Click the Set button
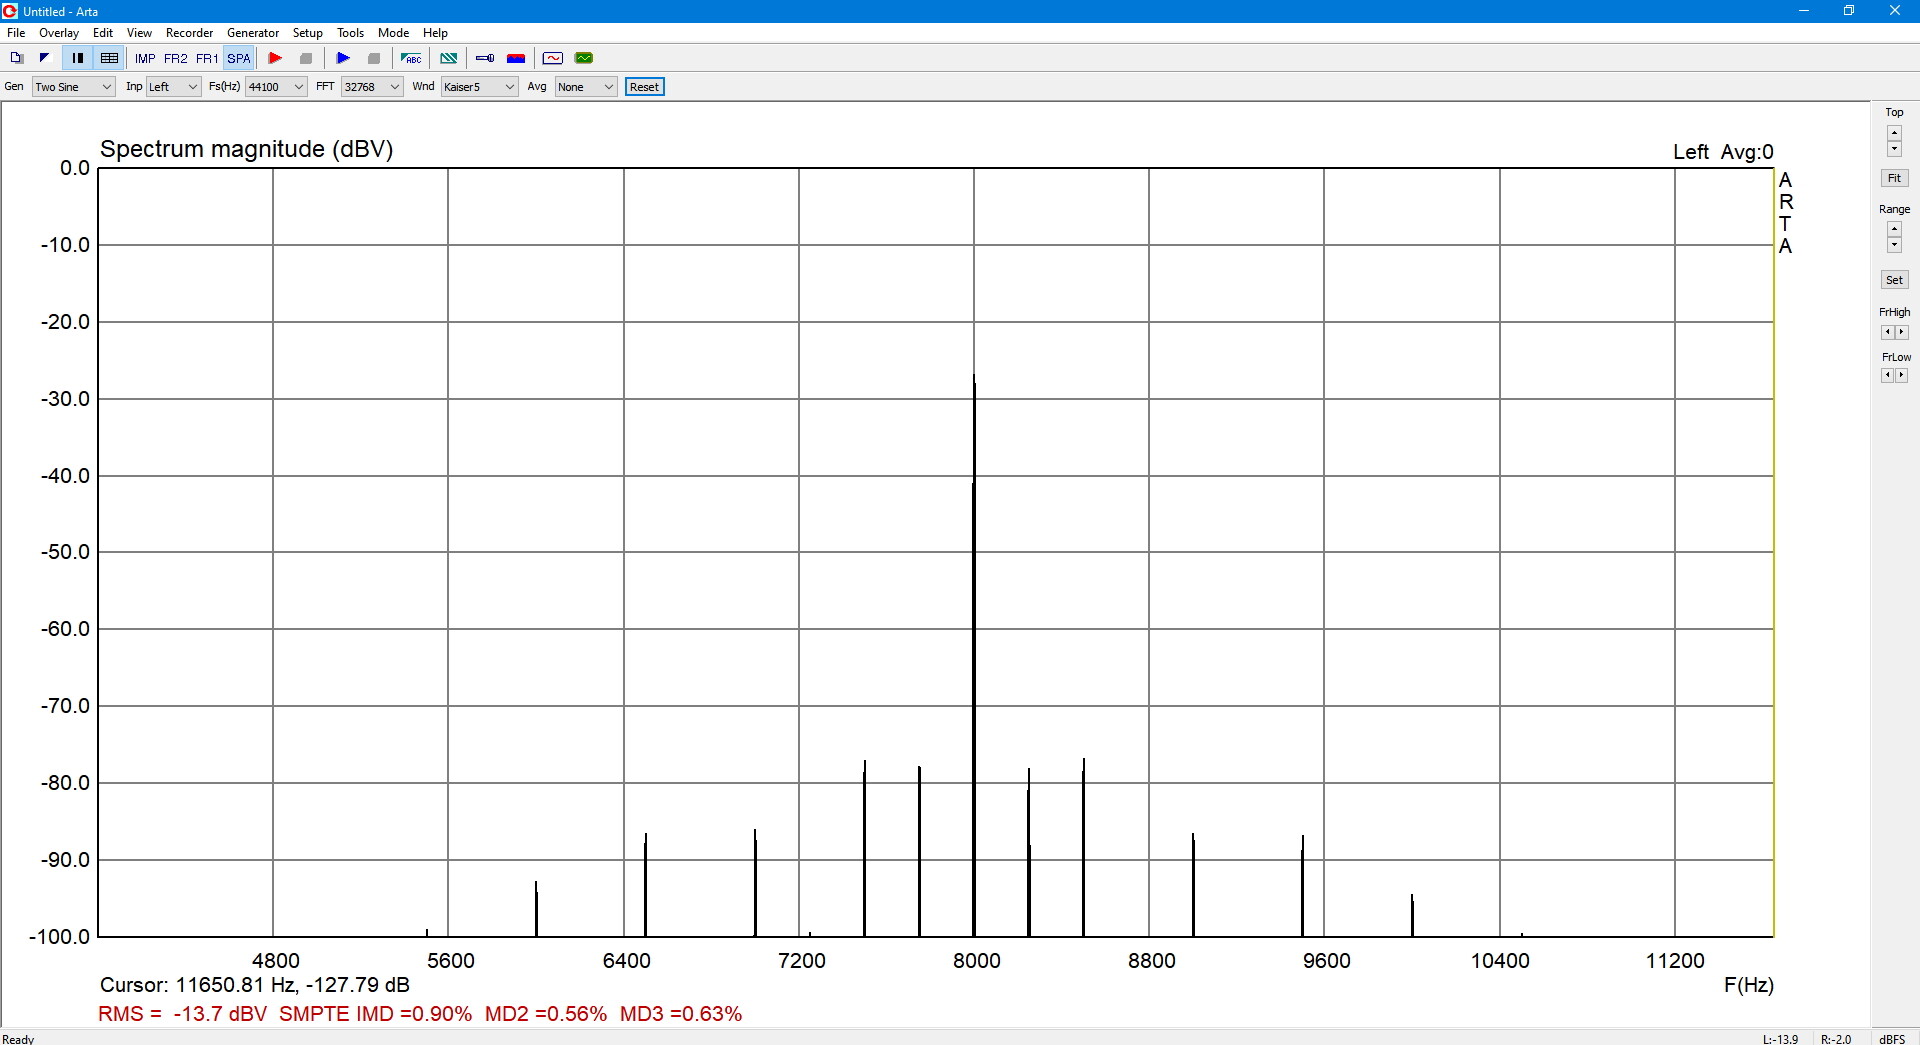This screenshot has width=1920, height=1045. tap(1894, 280)
